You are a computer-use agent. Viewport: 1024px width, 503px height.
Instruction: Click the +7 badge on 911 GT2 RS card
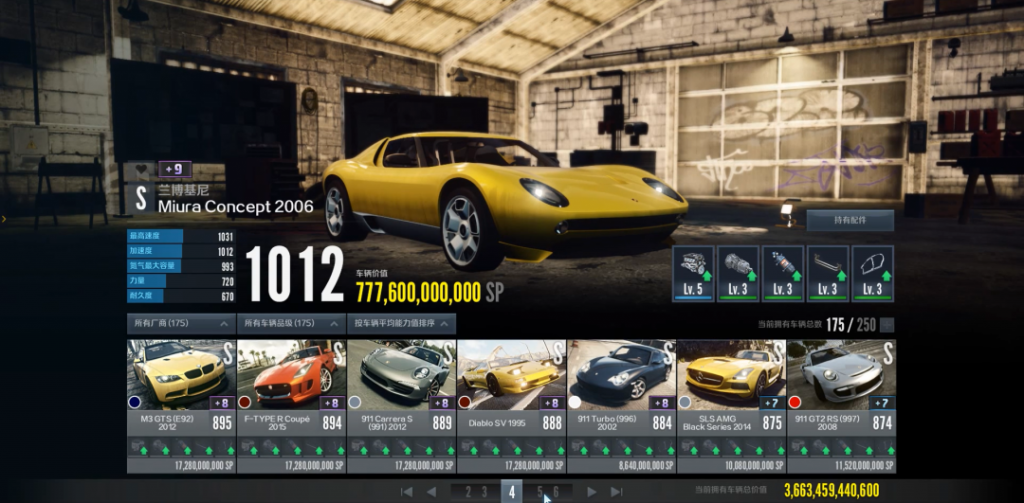(882, 402)
